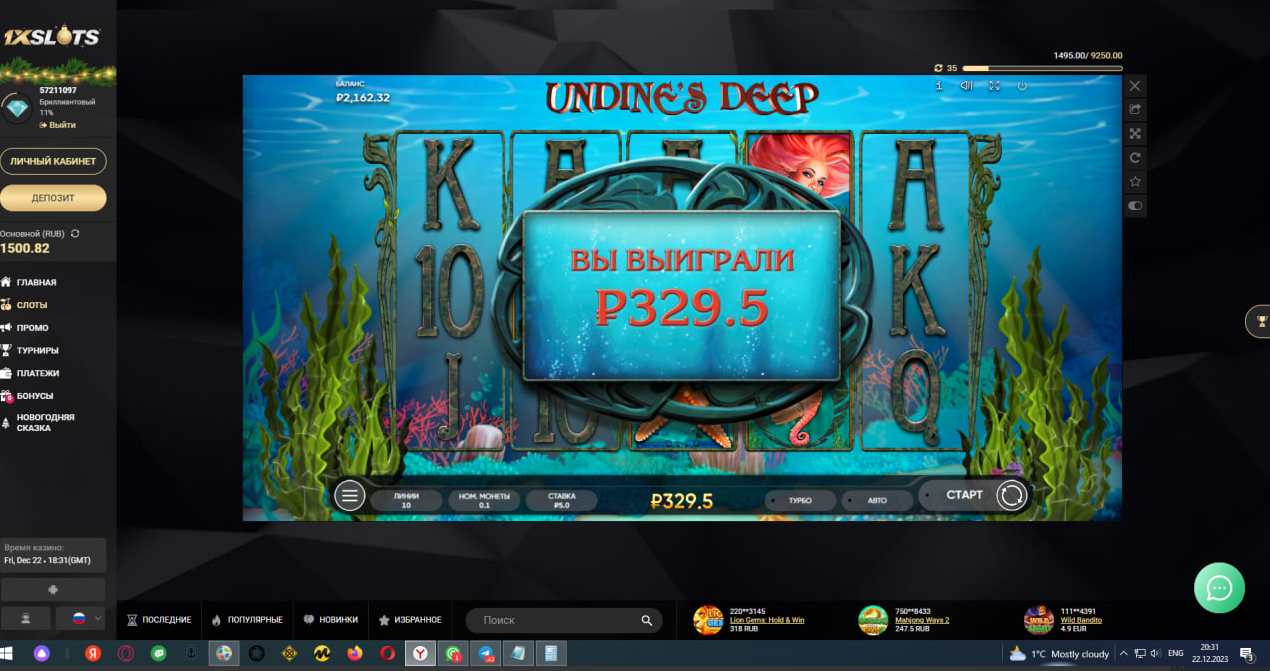1270x671 pixels.
Task: Open the ПРОМО section
Action: click(x=32, y=328)
